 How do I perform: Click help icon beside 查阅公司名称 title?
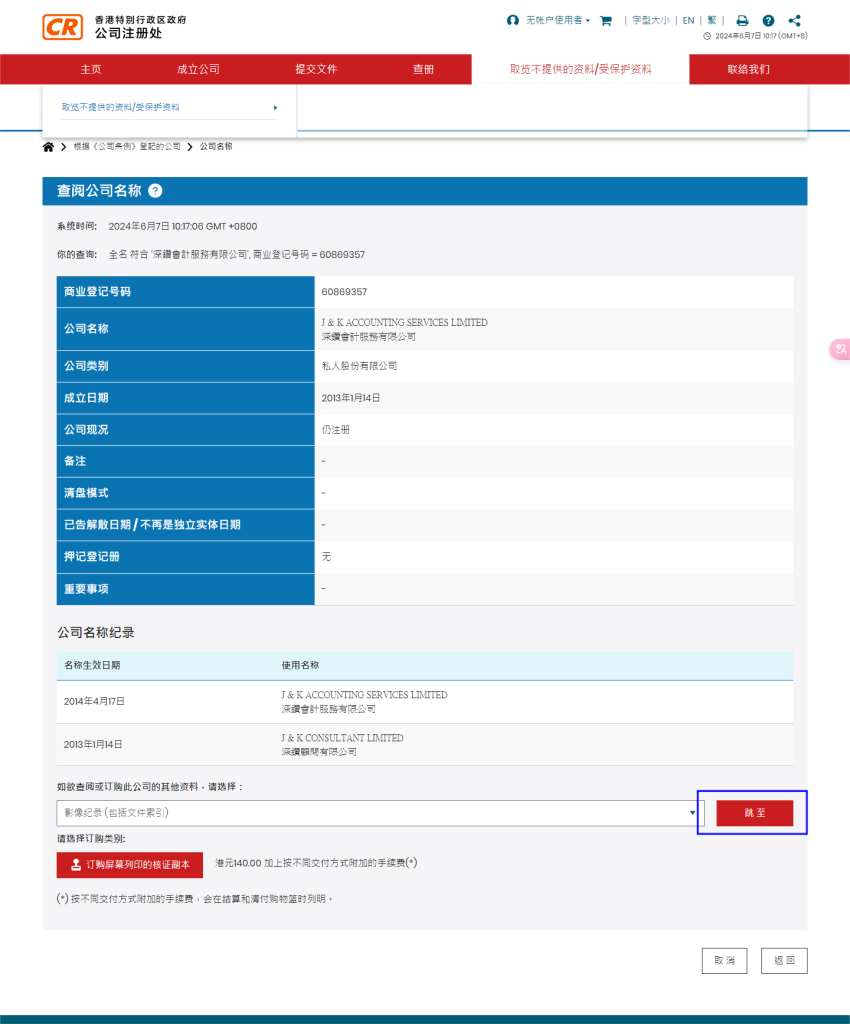point(155,191)
